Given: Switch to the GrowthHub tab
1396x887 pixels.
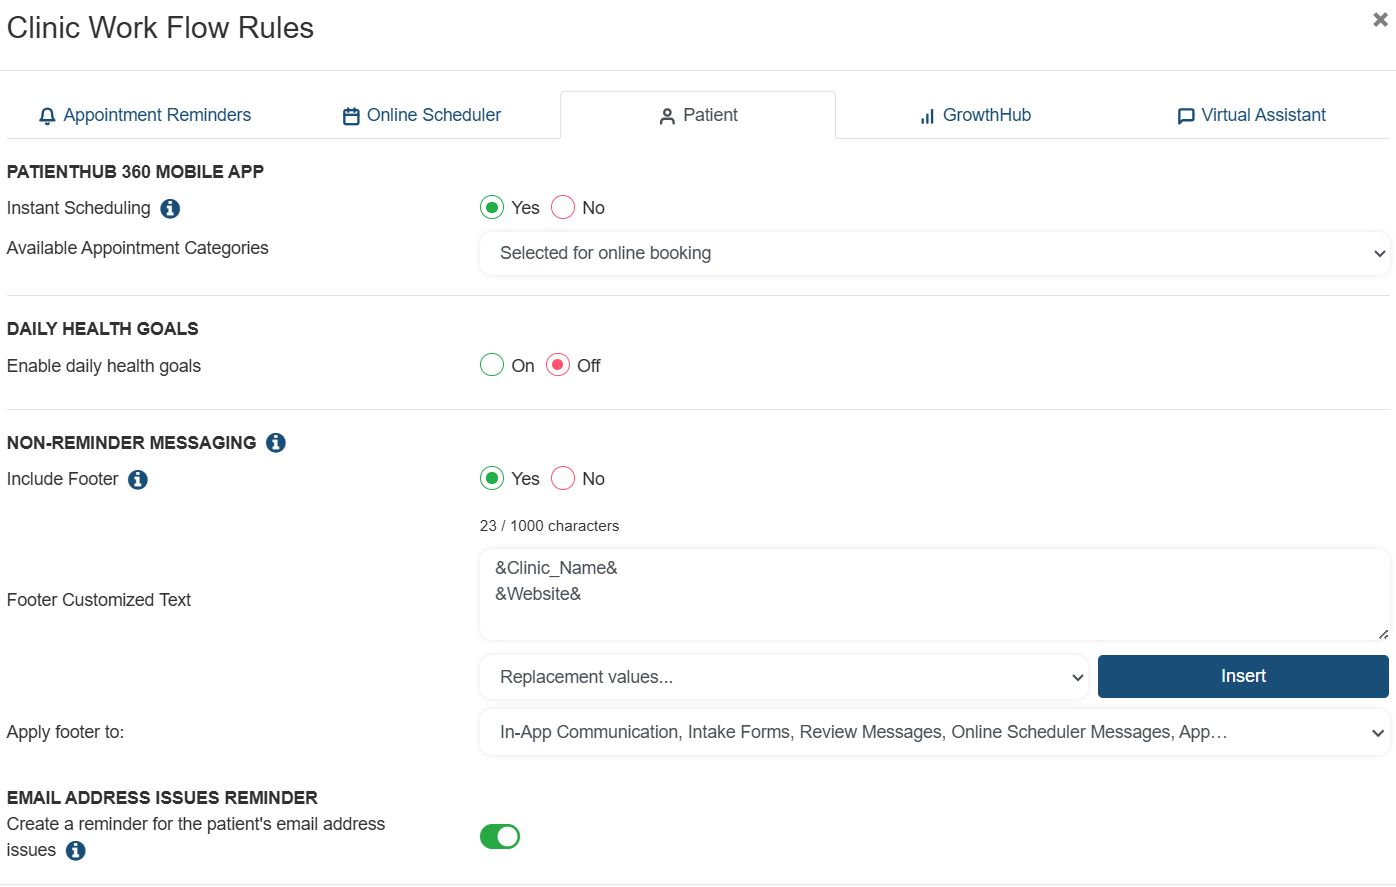Looking at the screenshot, I should point(975,115).
